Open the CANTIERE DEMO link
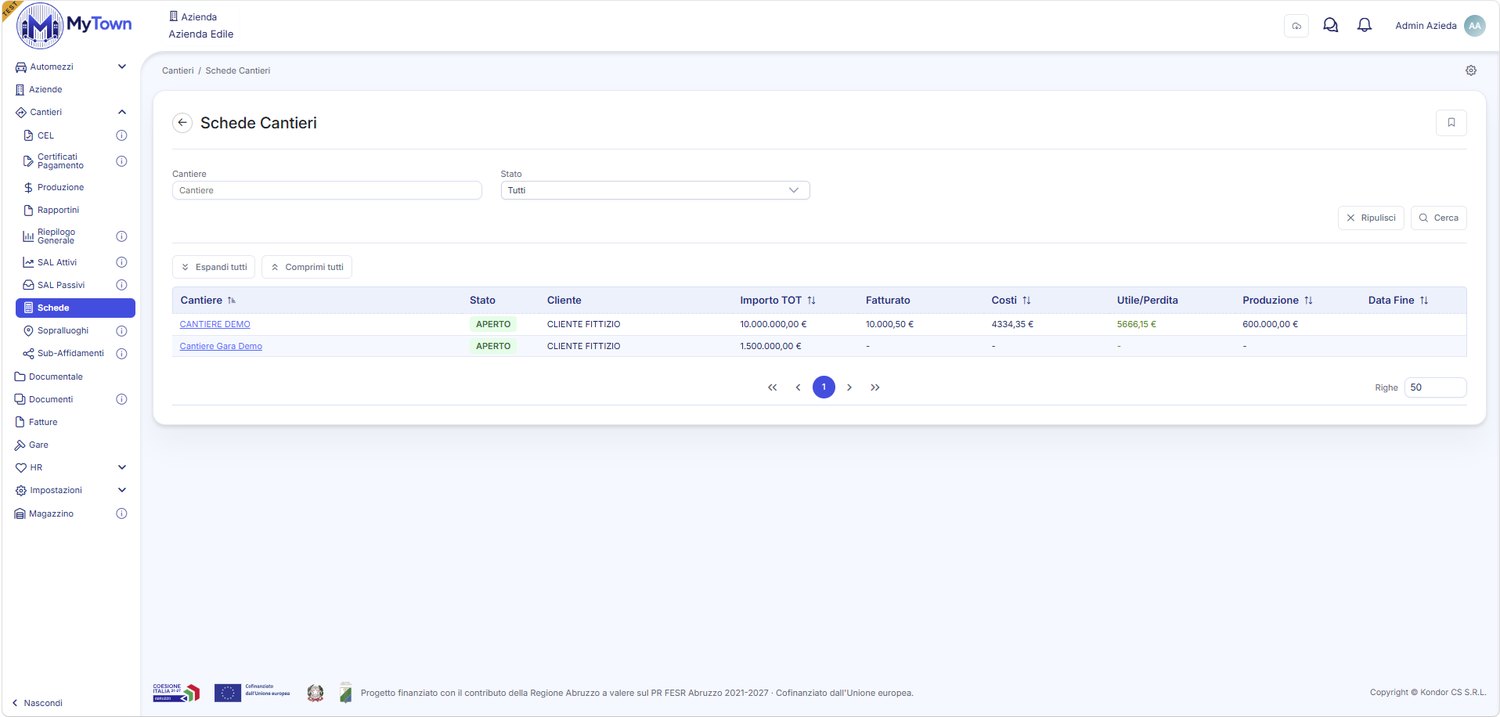 tap(215, 324)
